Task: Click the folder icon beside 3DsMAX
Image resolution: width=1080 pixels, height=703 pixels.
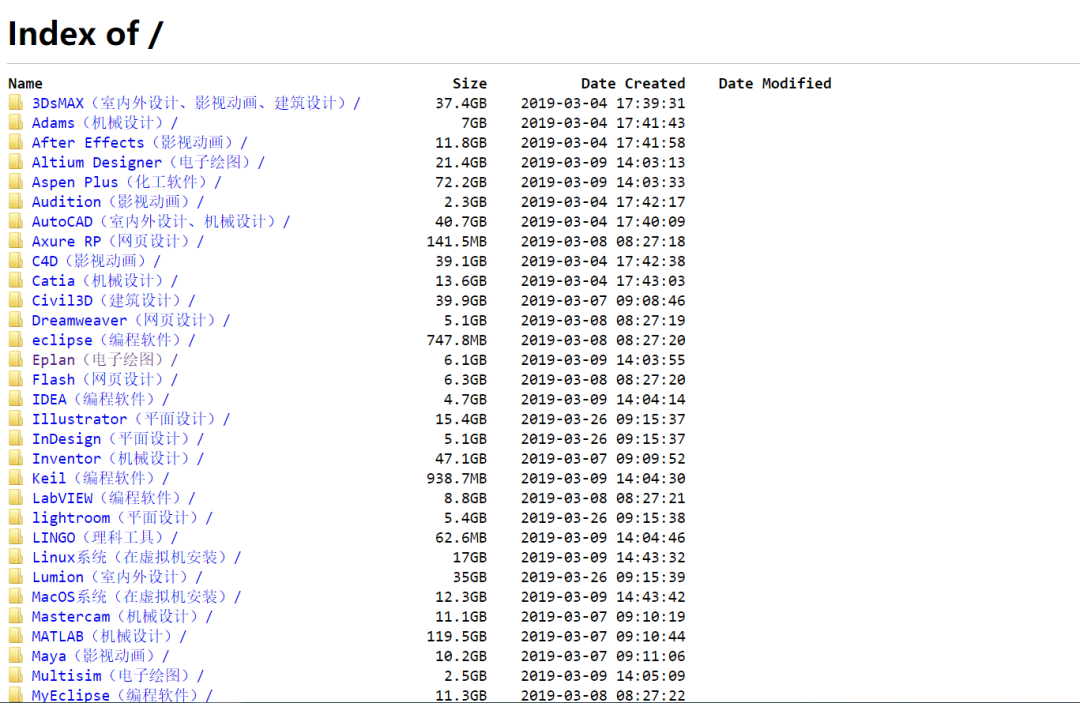Action: pos(16,103)
